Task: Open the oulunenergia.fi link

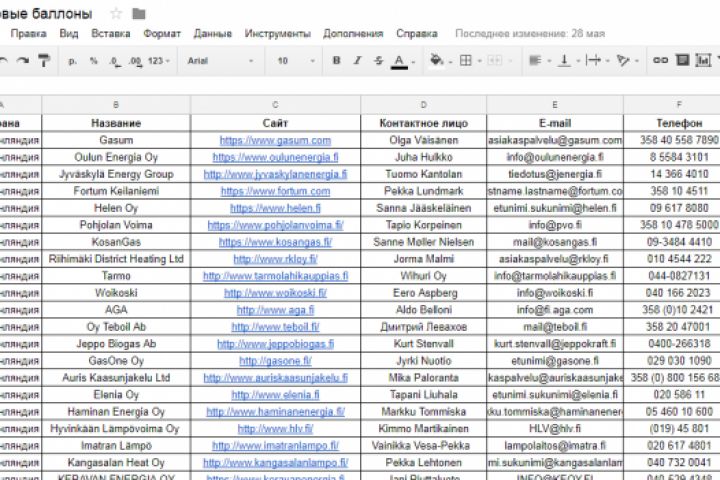Action: (275, 158)
